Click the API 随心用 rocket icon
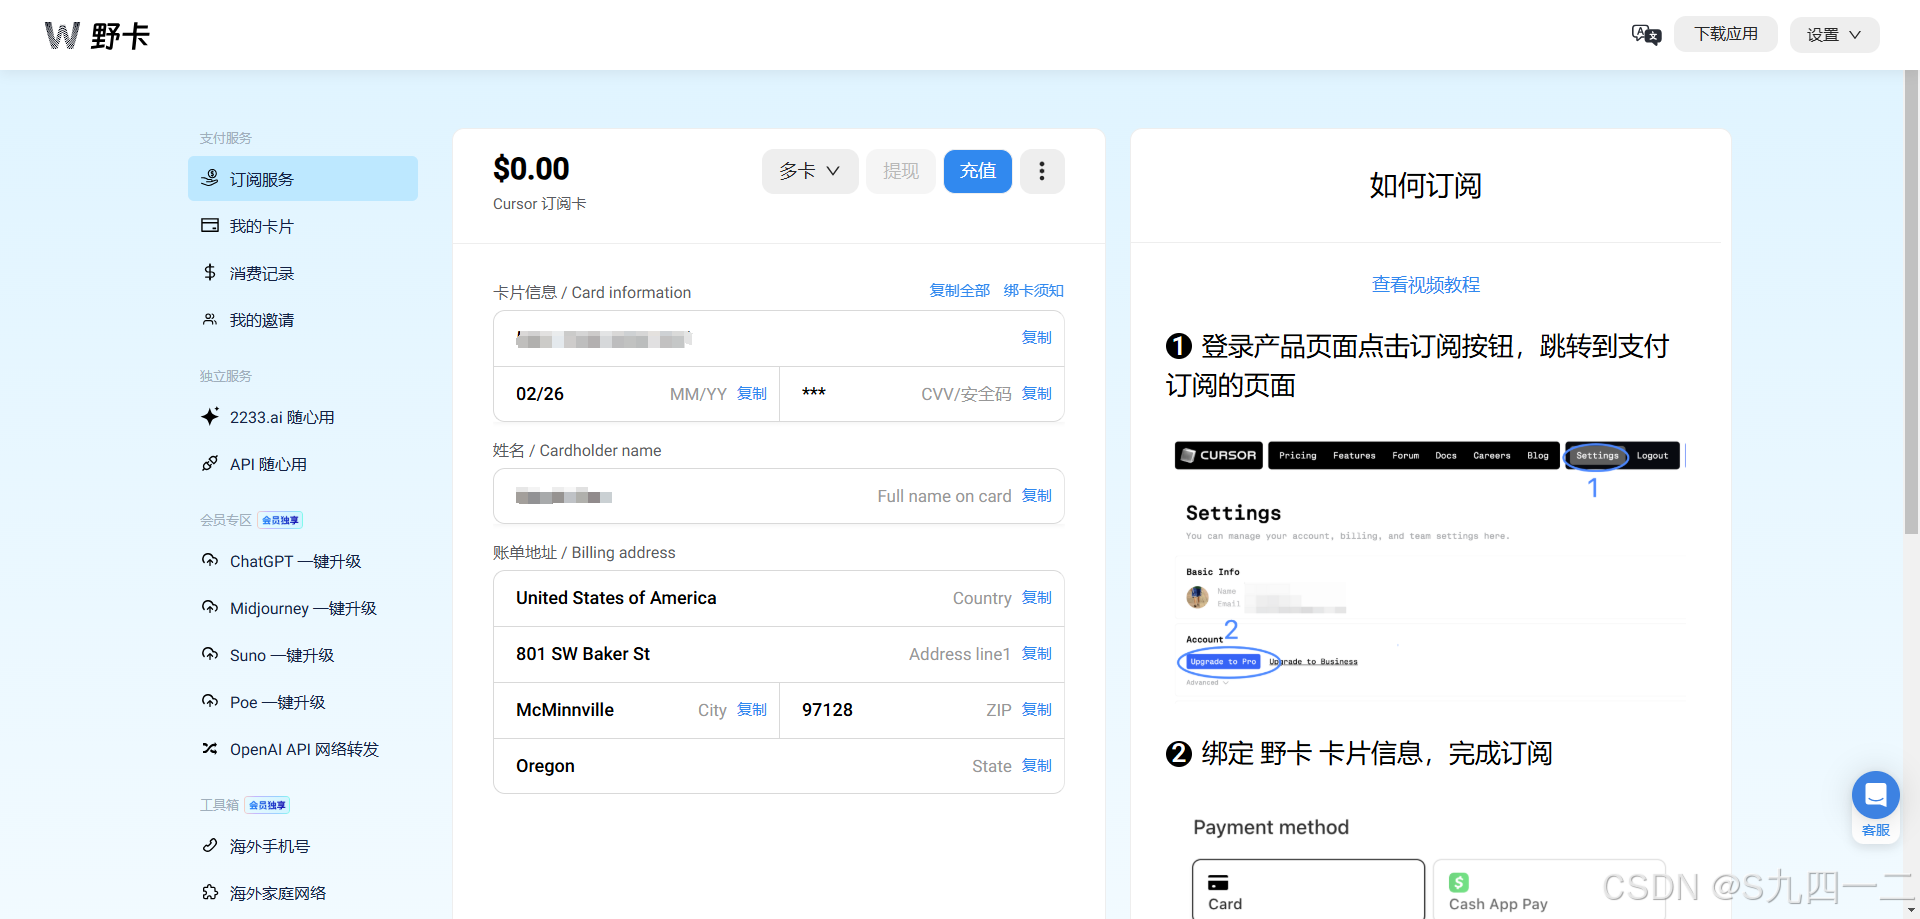The height and width of the screenshot is (919, 1920). pyautogui.click(x=210, y=463)
